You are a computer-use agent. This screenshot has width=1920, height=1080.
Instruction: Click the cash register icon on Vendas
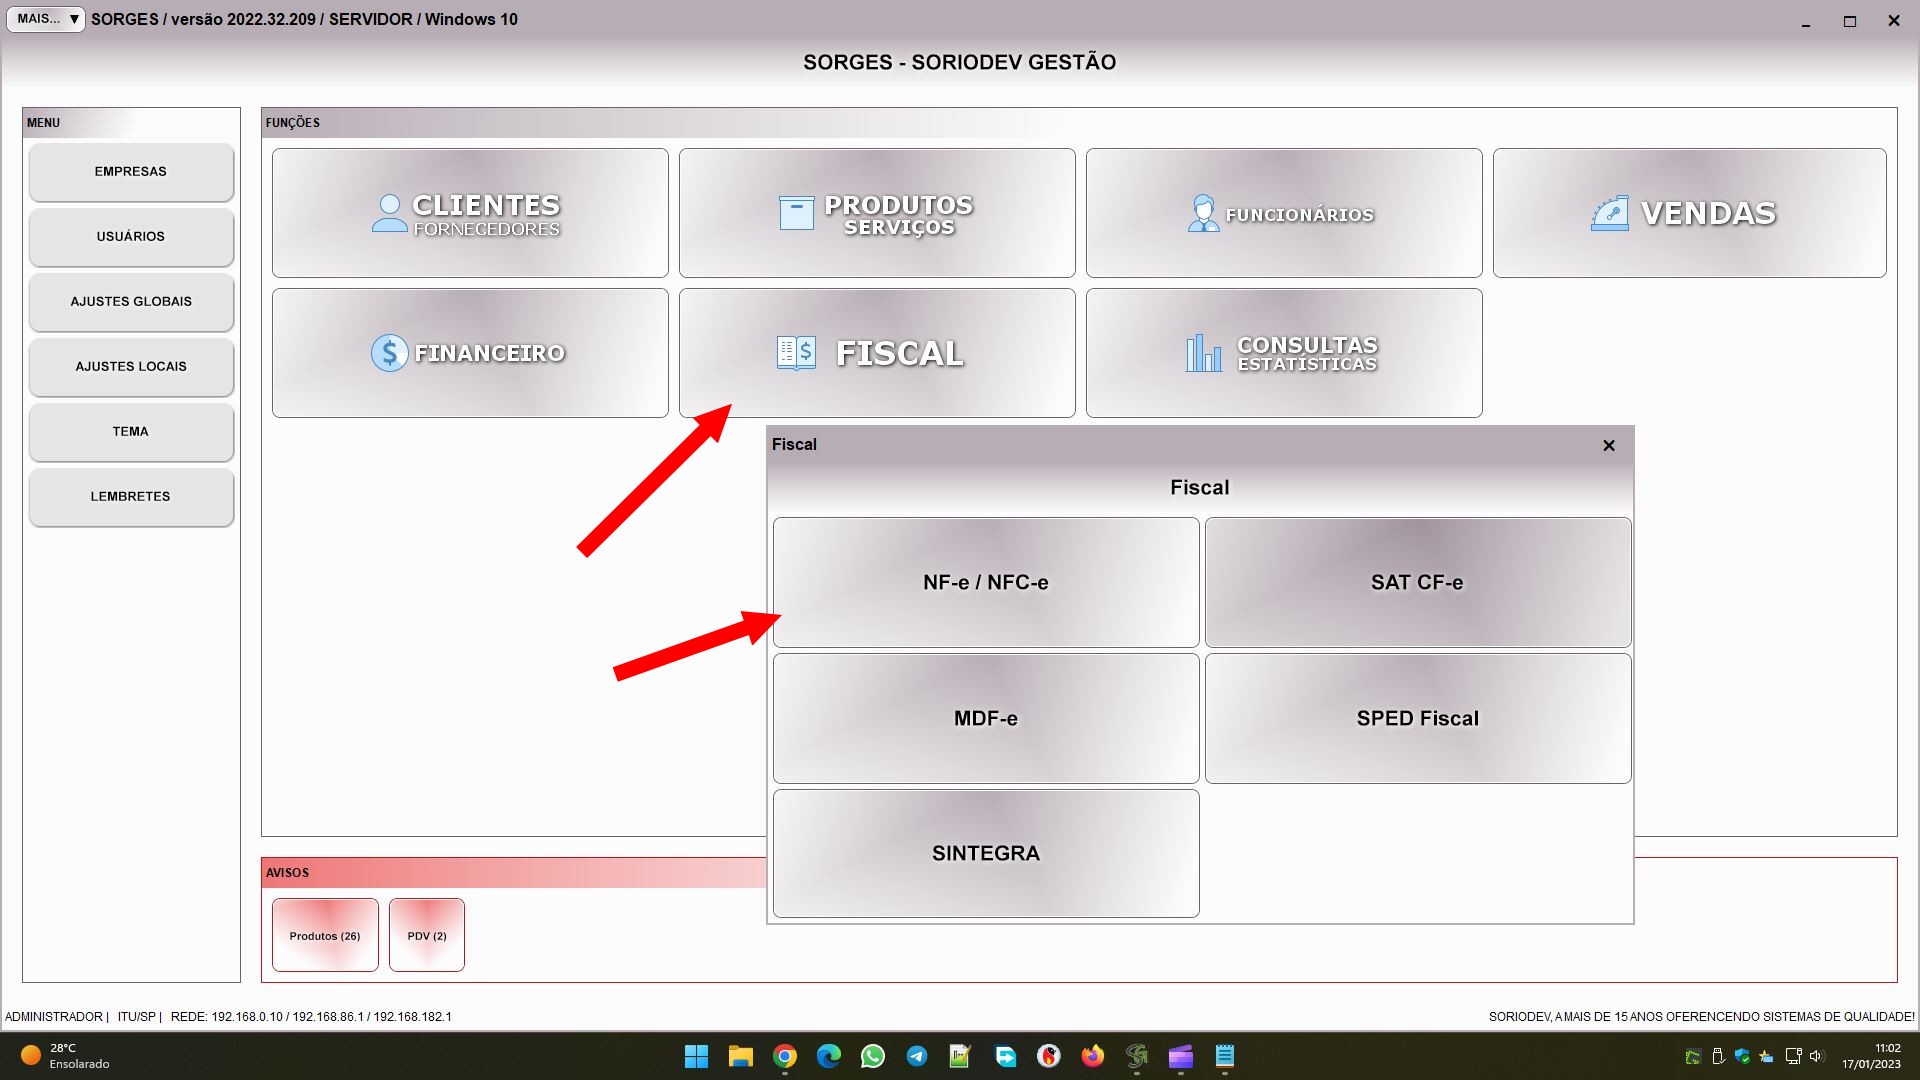(1610, 213)
